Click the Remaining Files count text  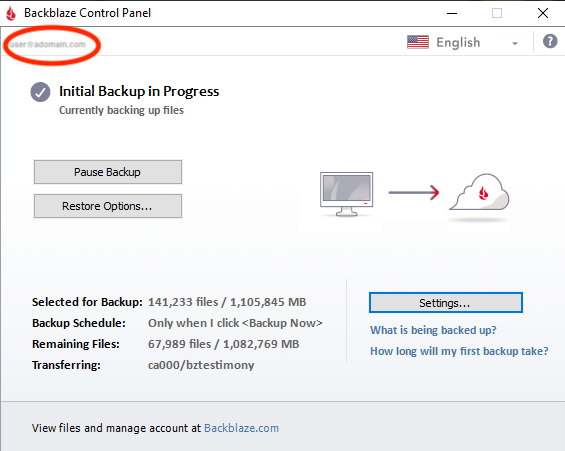(223, 344)
